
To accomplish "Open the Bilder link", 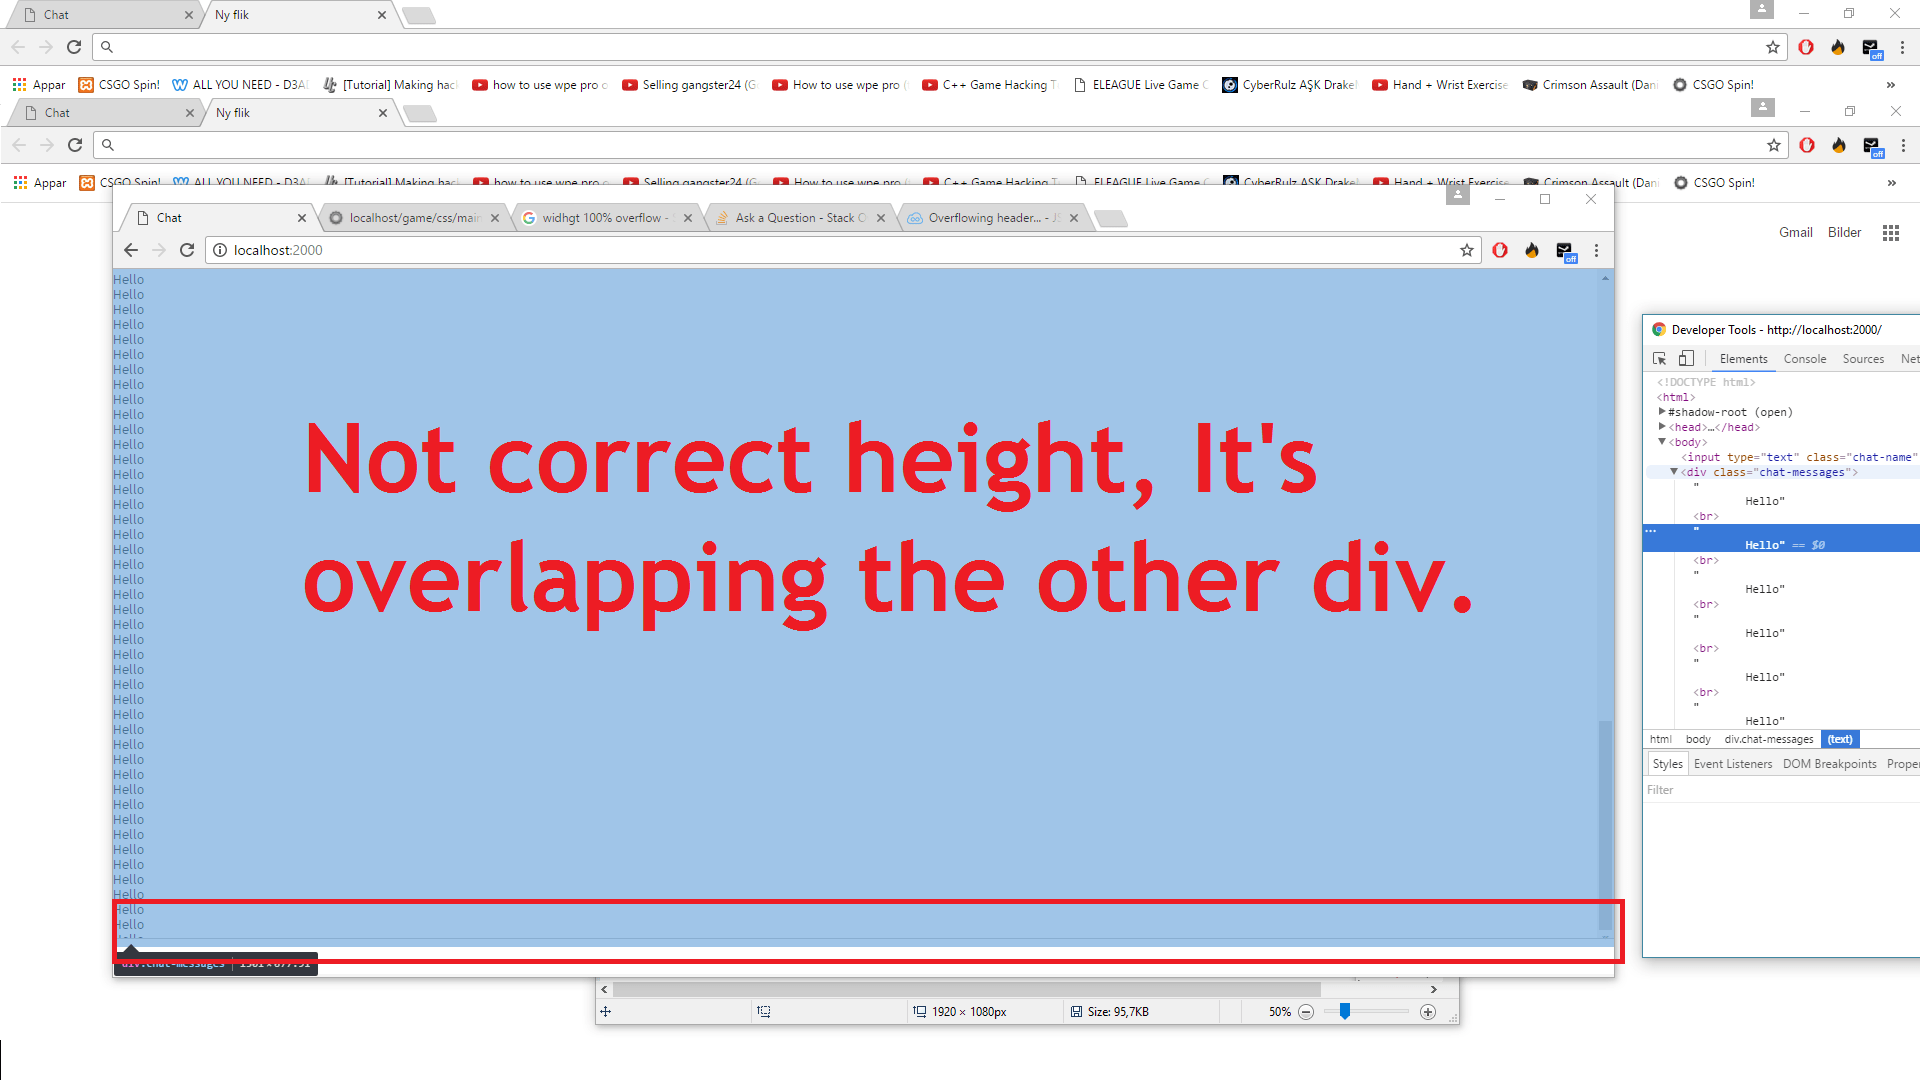I will [x=1844, y=233].
